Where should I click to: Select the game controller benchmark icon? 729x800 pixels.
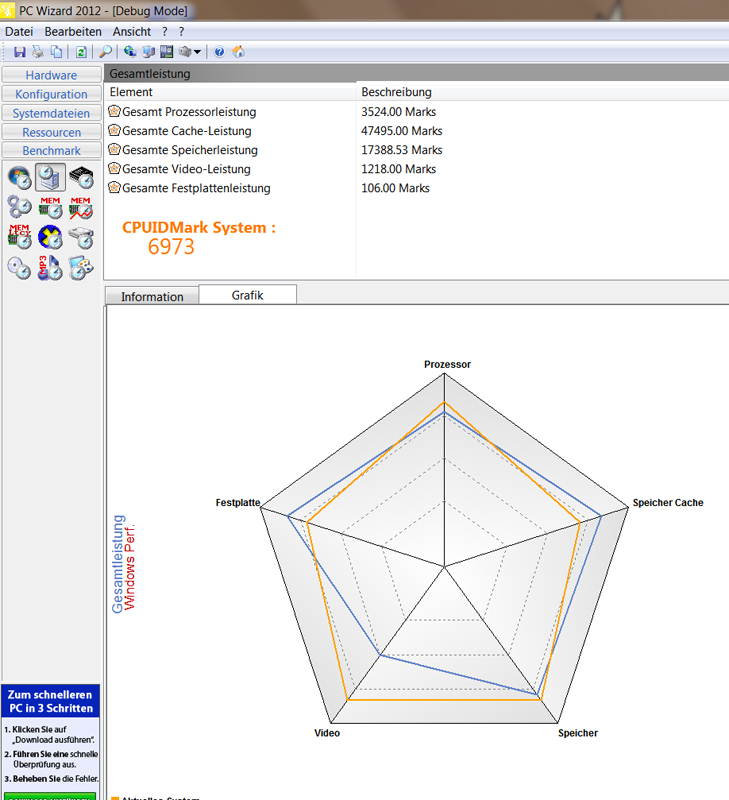coord(81,268)
